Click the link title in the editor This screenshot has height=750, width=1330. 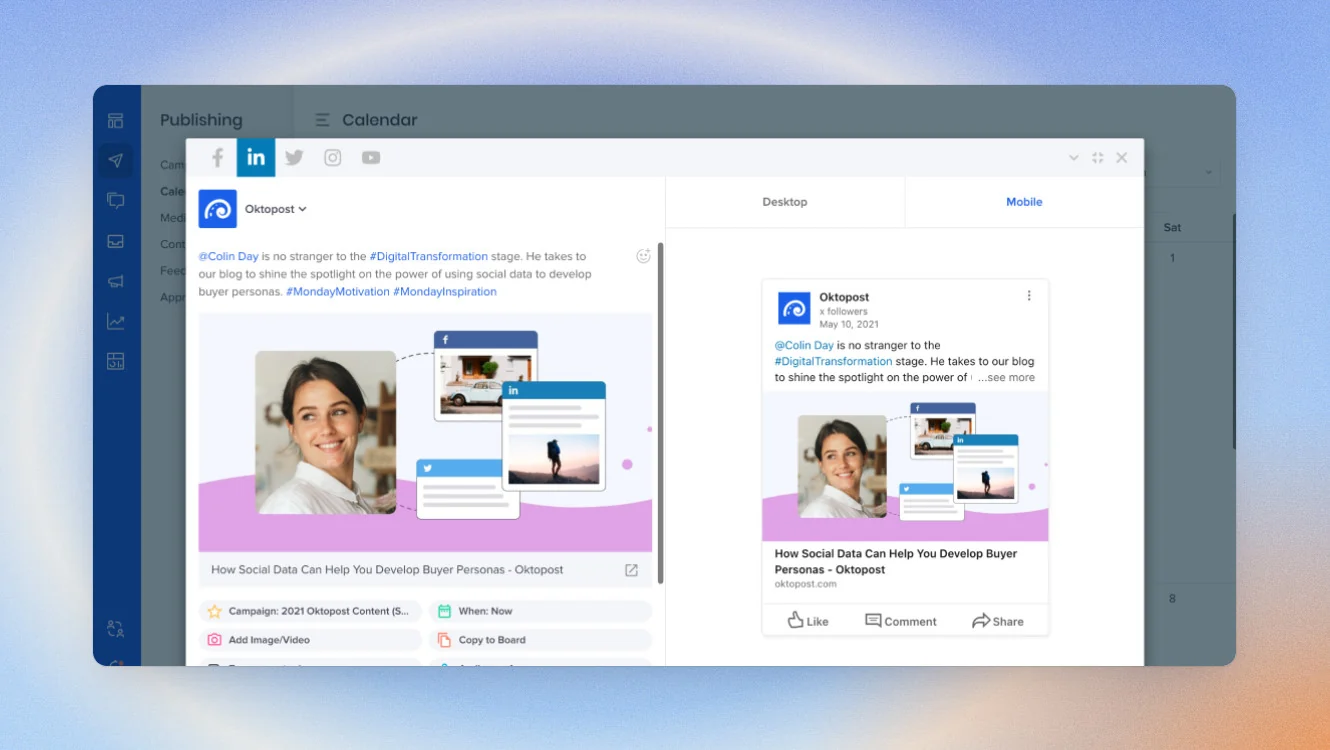387,570
